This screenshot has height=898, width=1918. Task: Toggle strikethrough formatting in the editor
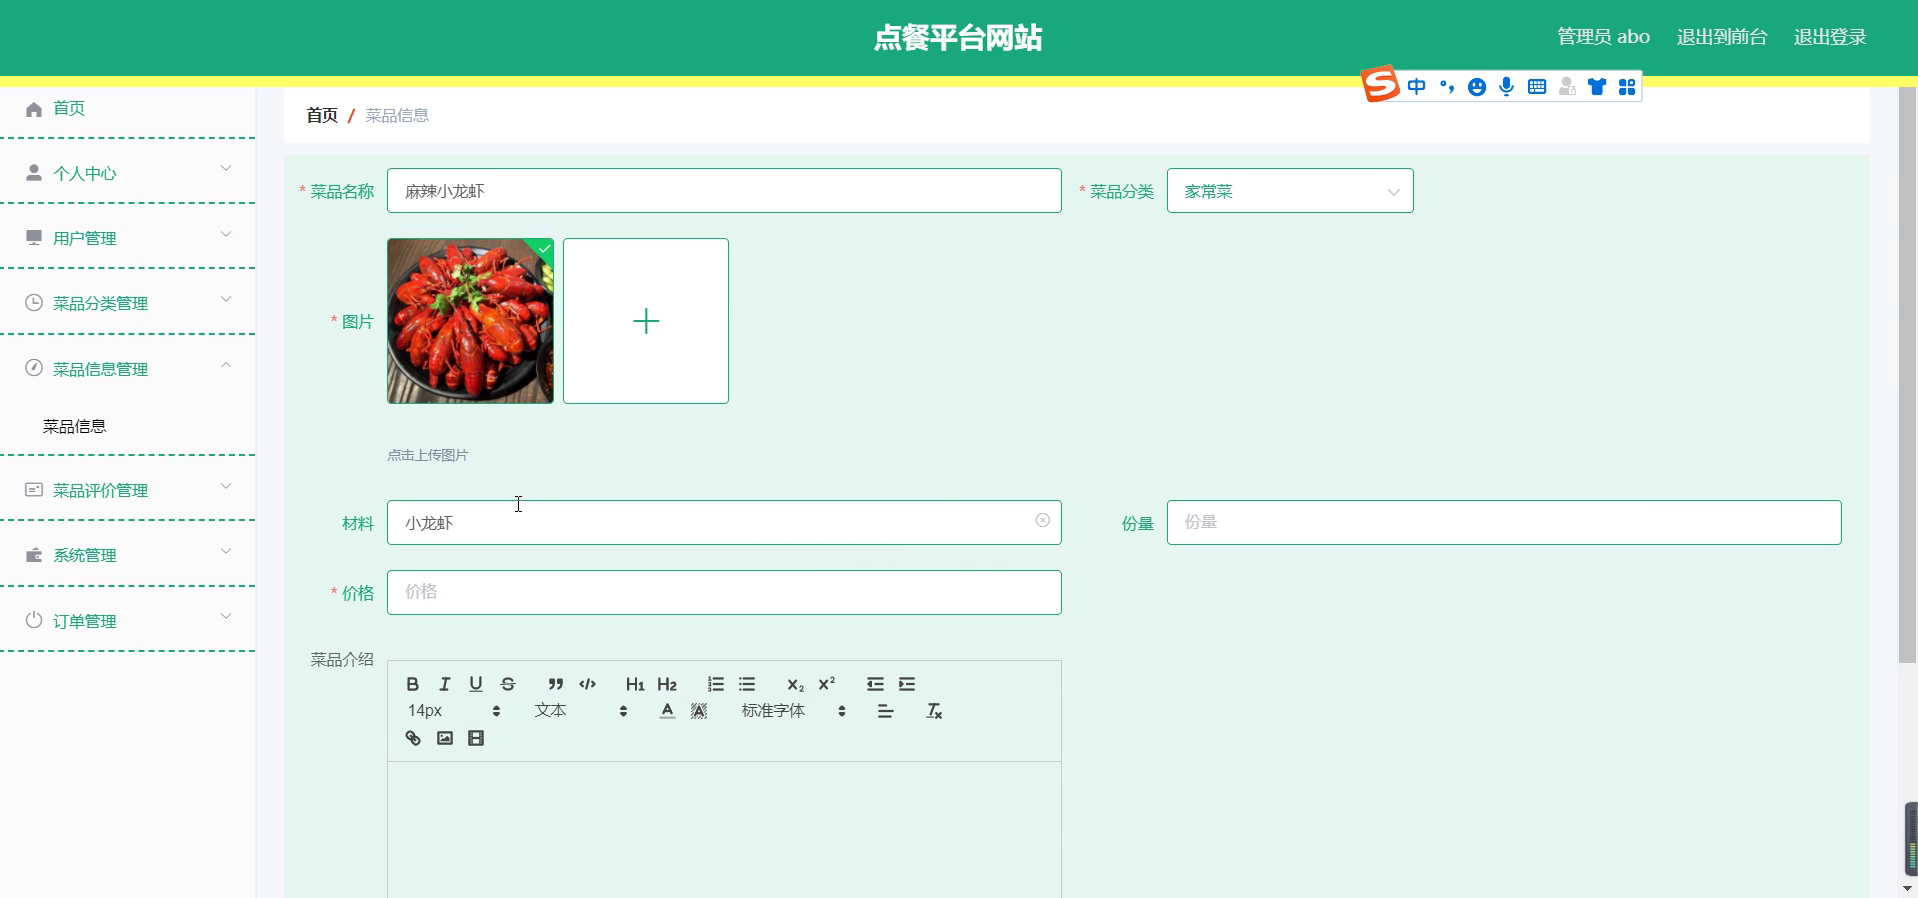[508, 684]
